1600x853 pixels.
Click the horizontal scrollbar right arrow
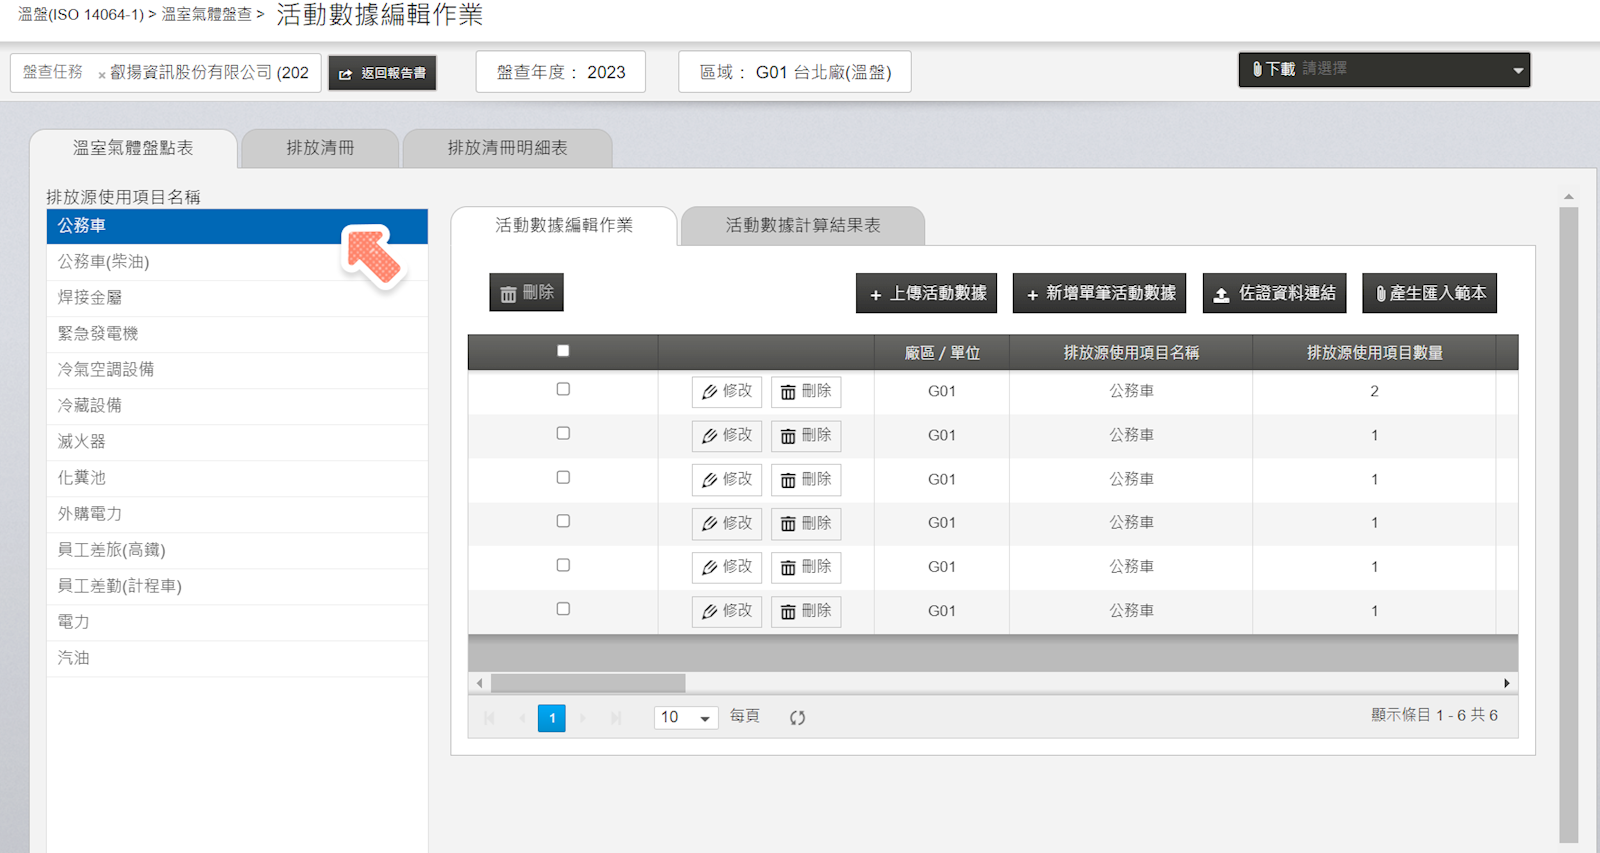[x=1507, y=683]
